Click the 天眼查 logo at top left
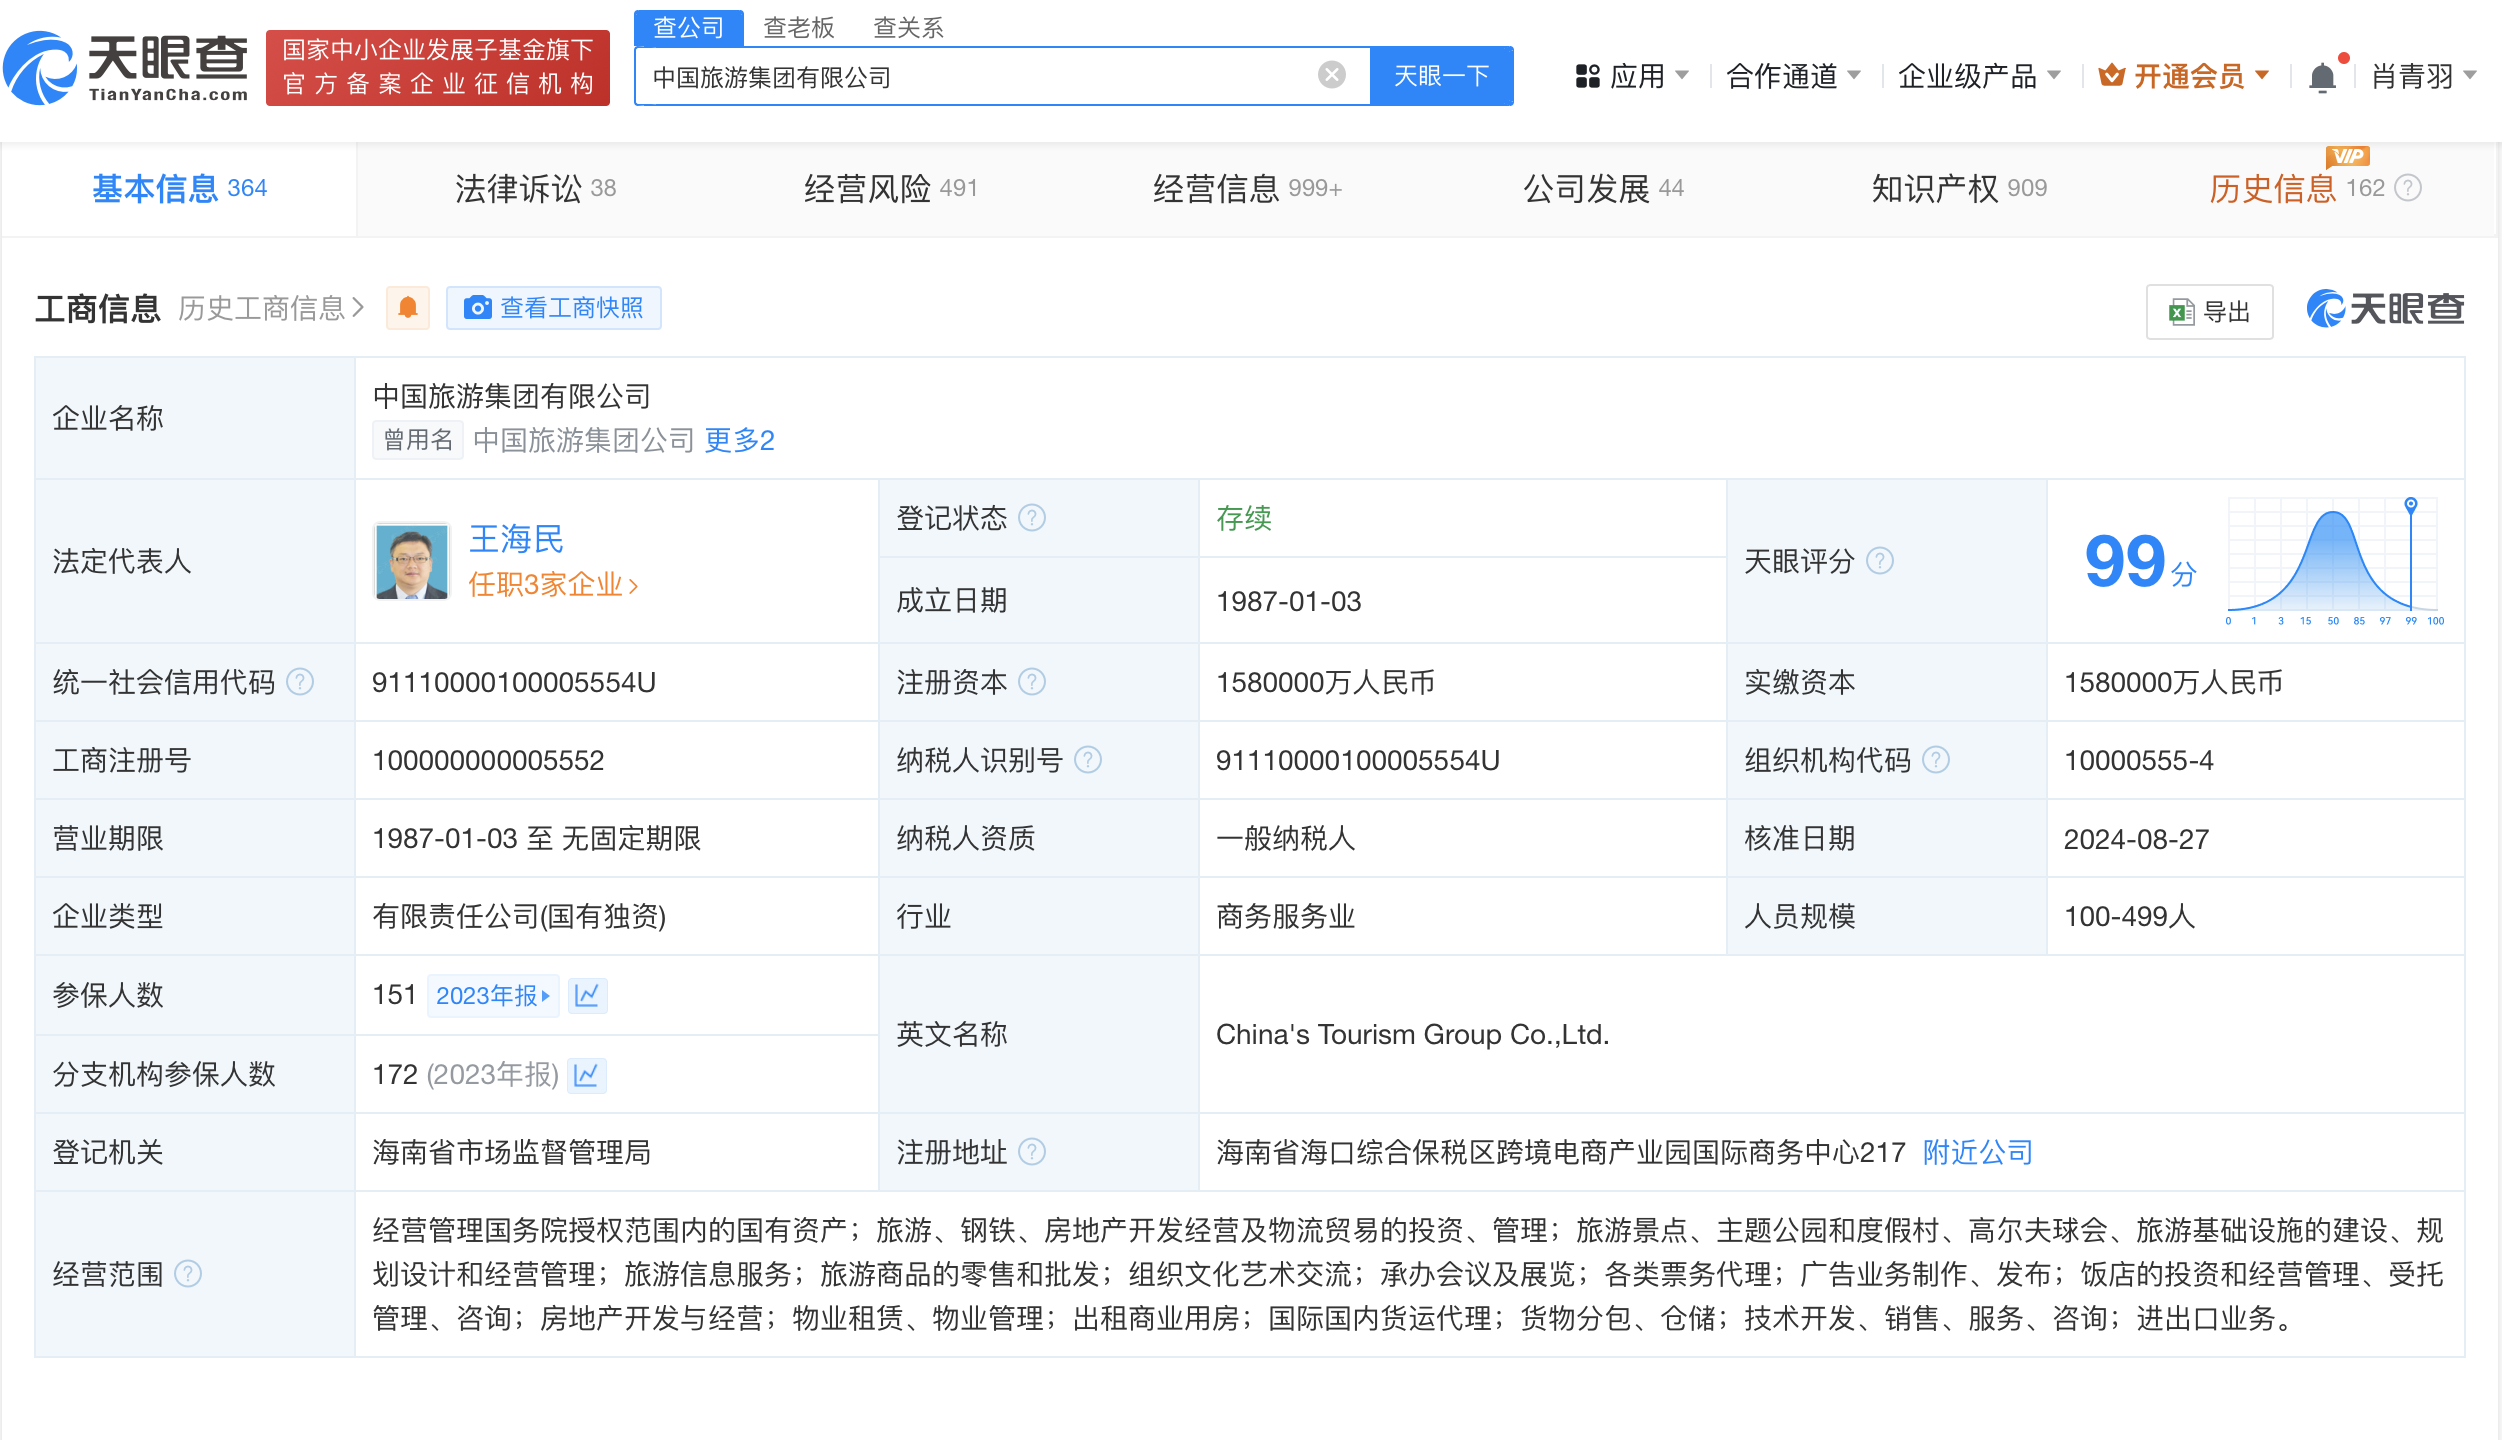This screenshot has height=1440, width=2502. (x=125, y=67)
